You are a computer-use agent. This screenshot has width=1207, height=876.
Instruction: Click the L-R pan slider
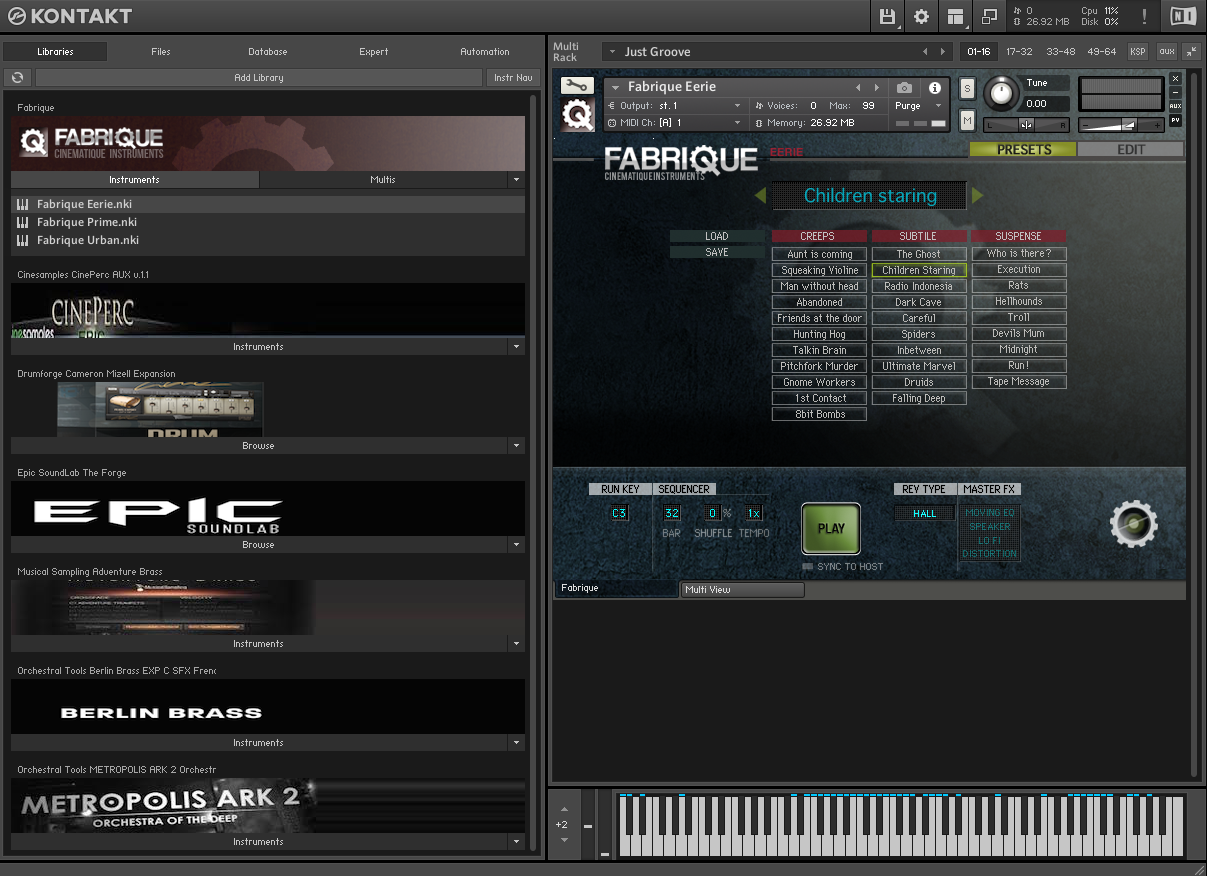click(1026, 125)
